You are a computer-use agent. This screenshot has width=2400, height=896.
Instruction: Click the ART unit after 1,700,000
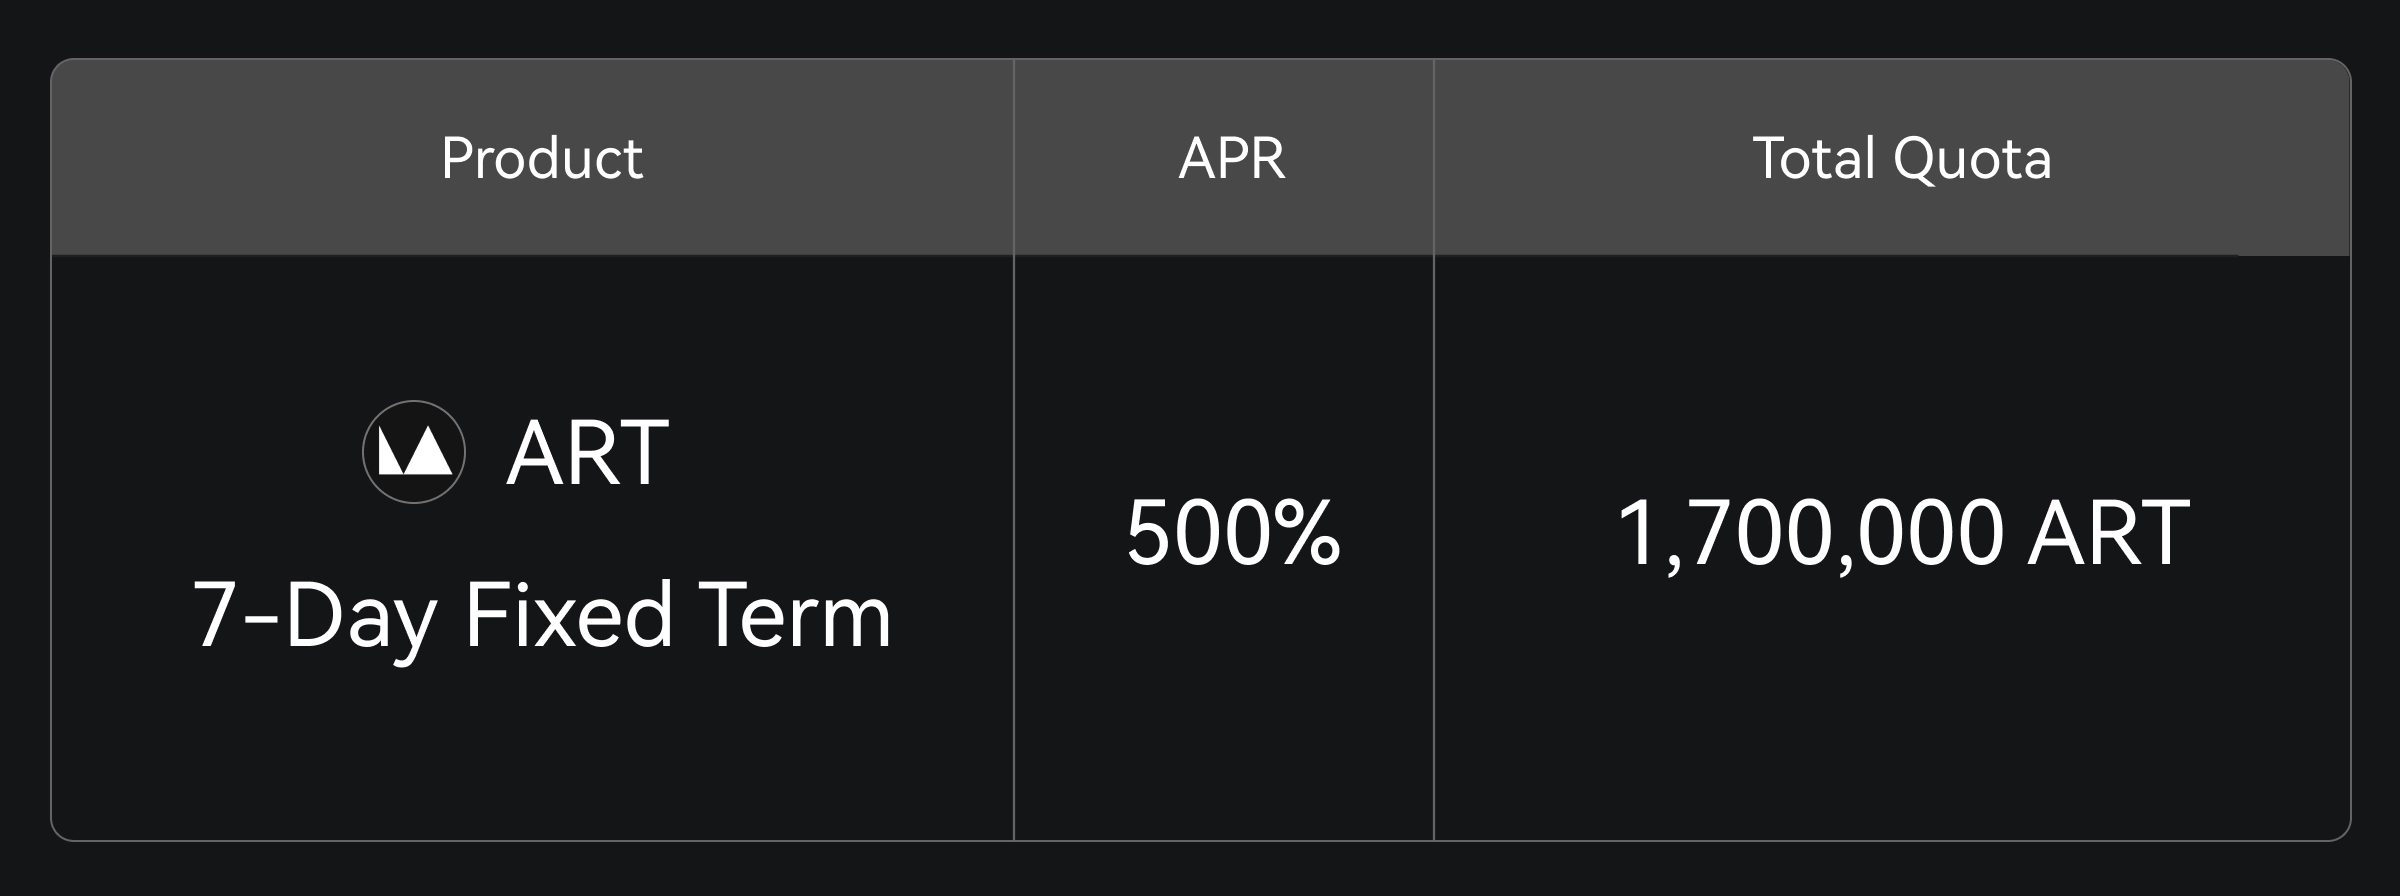click(x=2108, y=533)
